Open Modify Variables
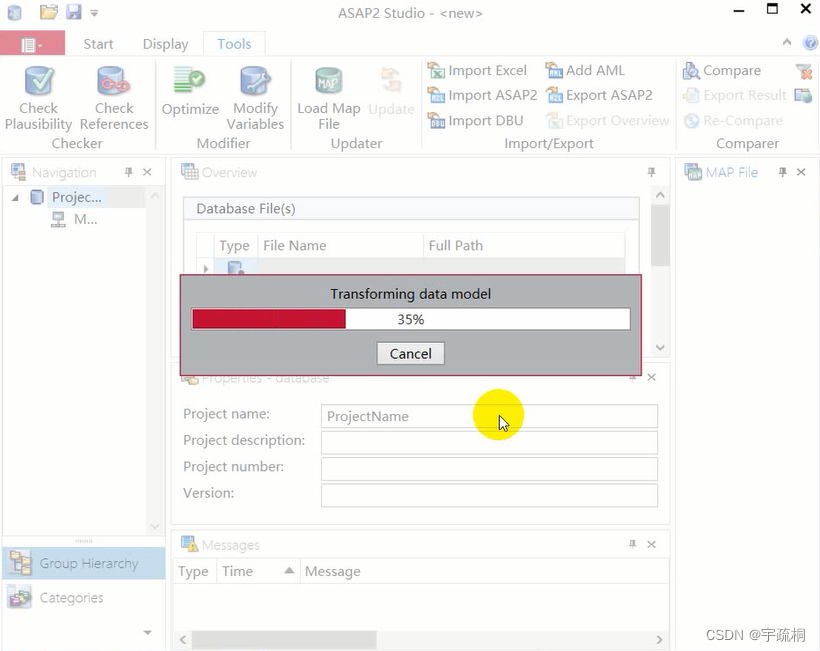Image resolution: width=820 pixels, height=651 pixels. click(x=255, y=98)
